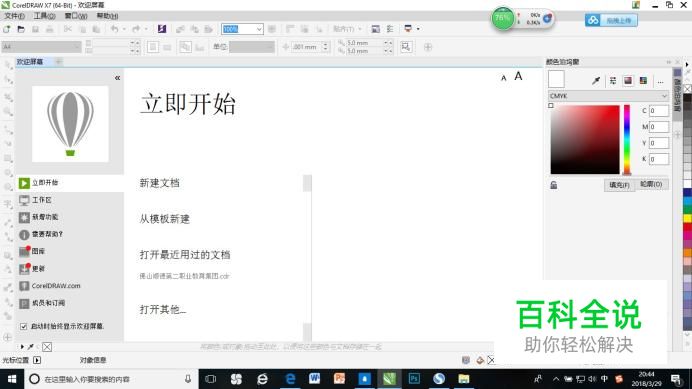Increase welcome screen text size with large A
The width and height of the screenshot is (692, 389).
point(518,76)
